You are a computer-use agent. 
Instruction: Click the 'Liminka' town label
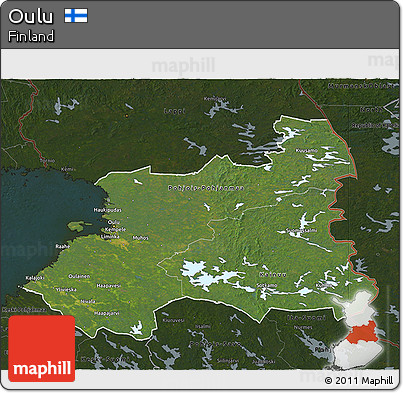(x=110, y=237)
